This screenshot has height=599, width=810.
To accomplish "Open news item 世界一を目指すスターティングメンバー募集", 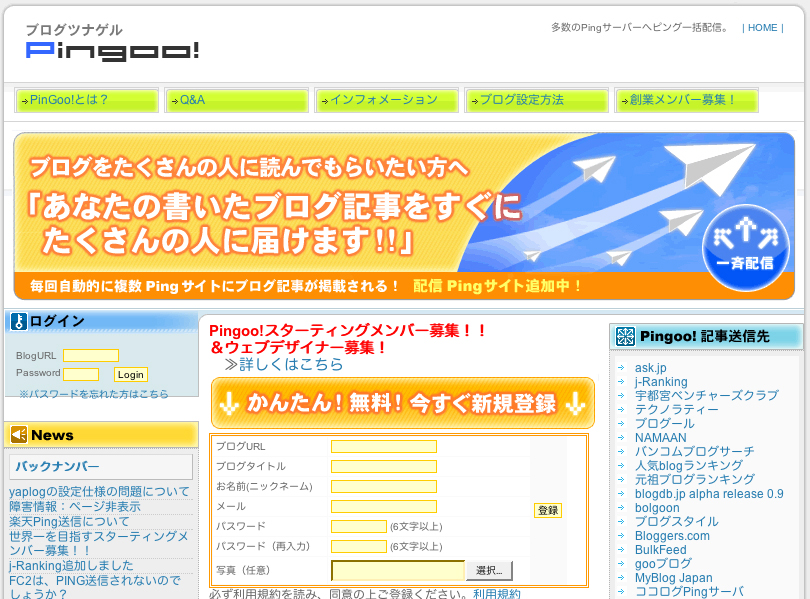I will [99, 543].
